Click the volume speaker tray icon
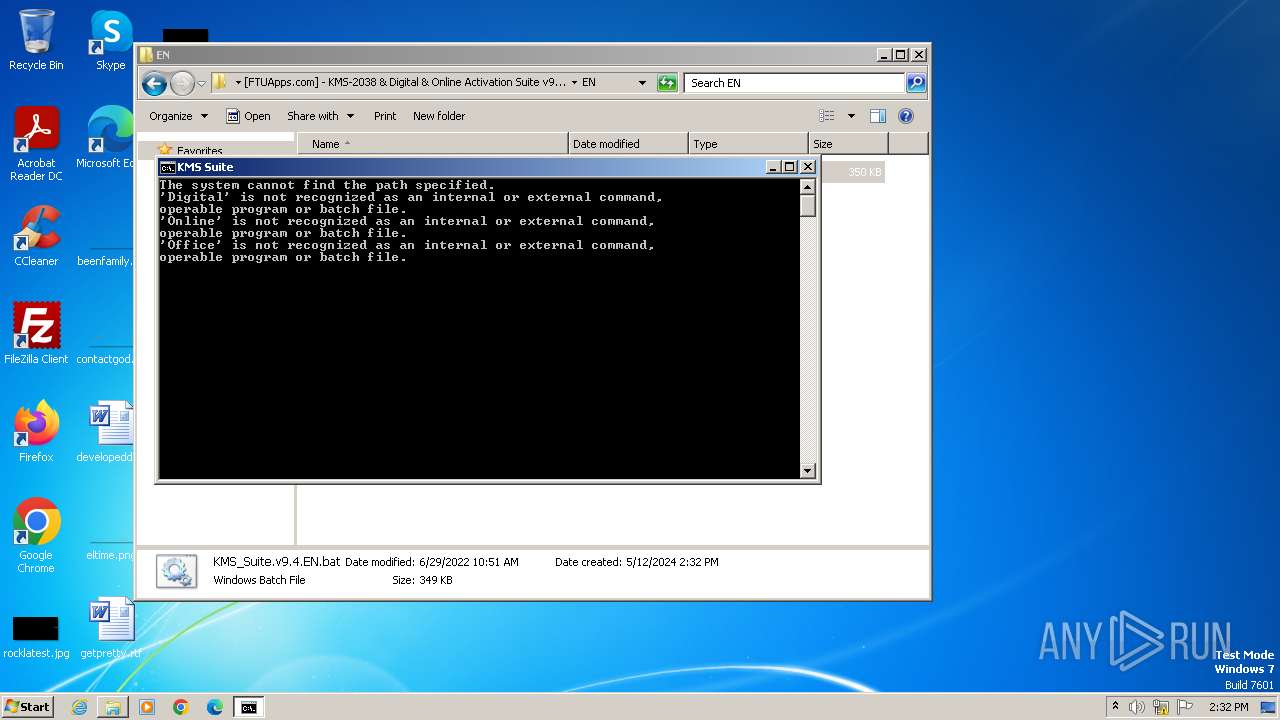Screen dimensions: 1280x720 1137,707
